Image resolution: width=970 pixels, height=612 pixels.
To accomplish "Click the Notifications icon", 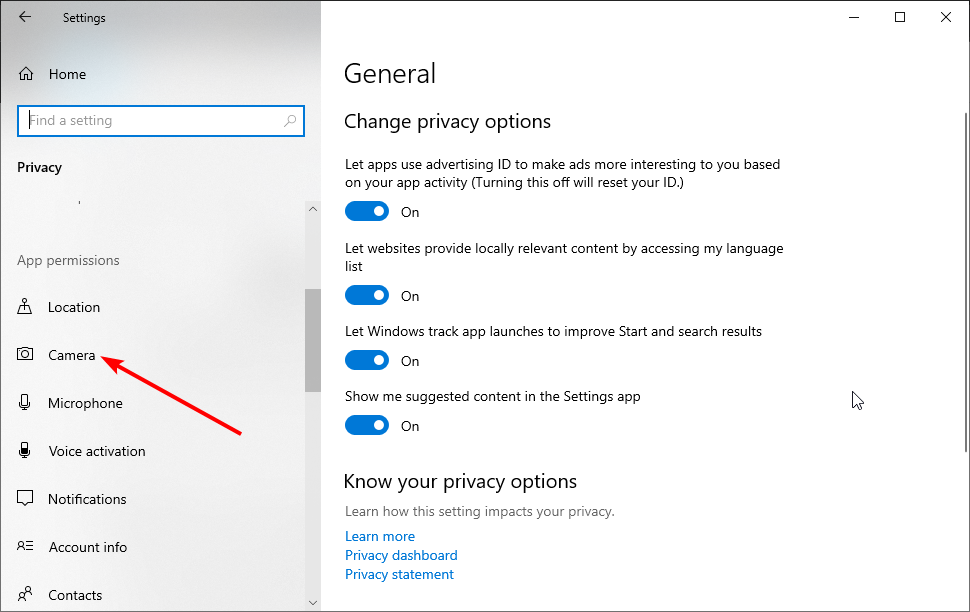I will point(26,499).
